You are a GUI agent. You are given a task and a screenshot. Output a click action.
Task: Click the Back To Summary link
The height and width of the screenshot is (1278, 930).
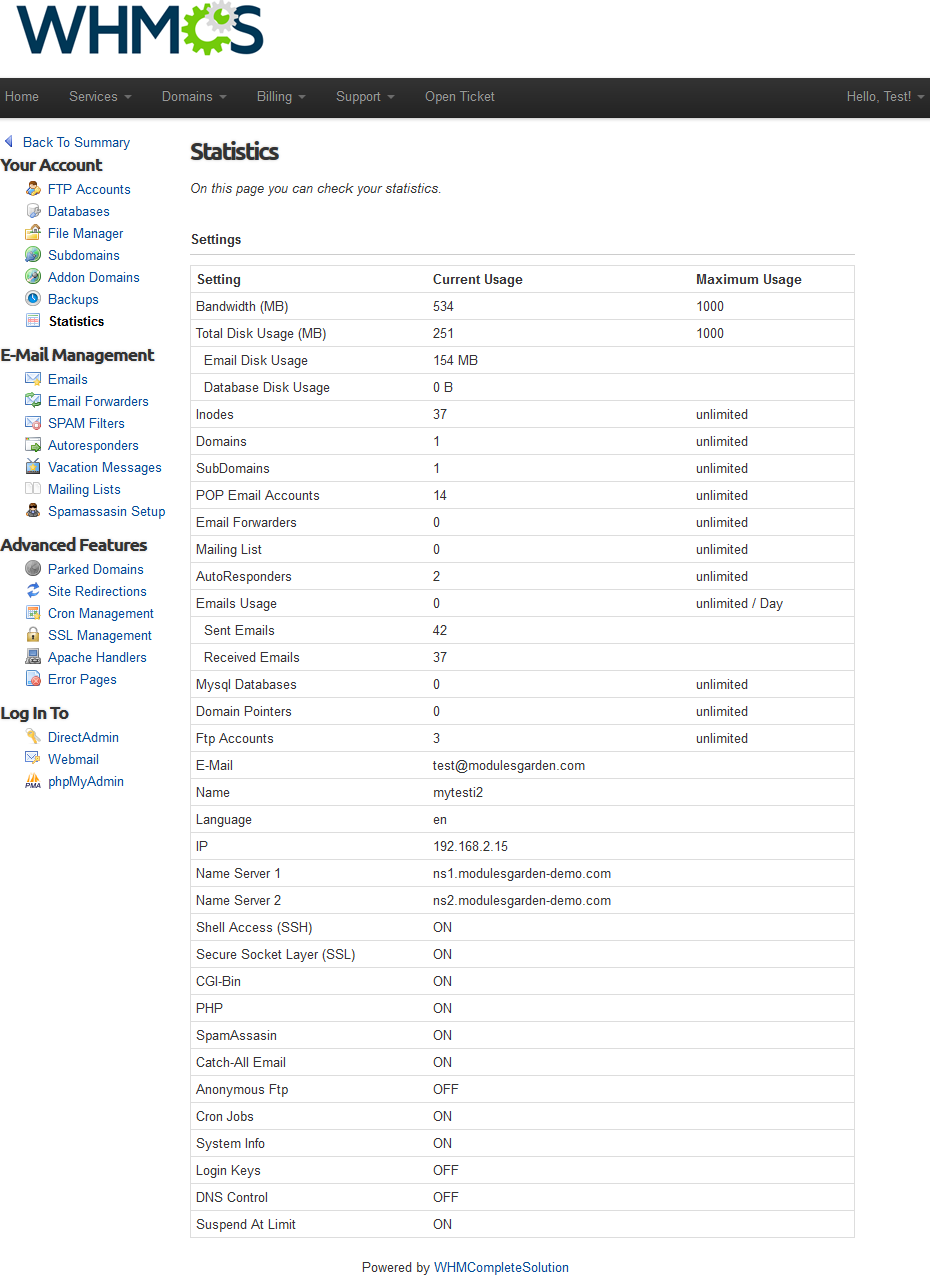(76, 142)
